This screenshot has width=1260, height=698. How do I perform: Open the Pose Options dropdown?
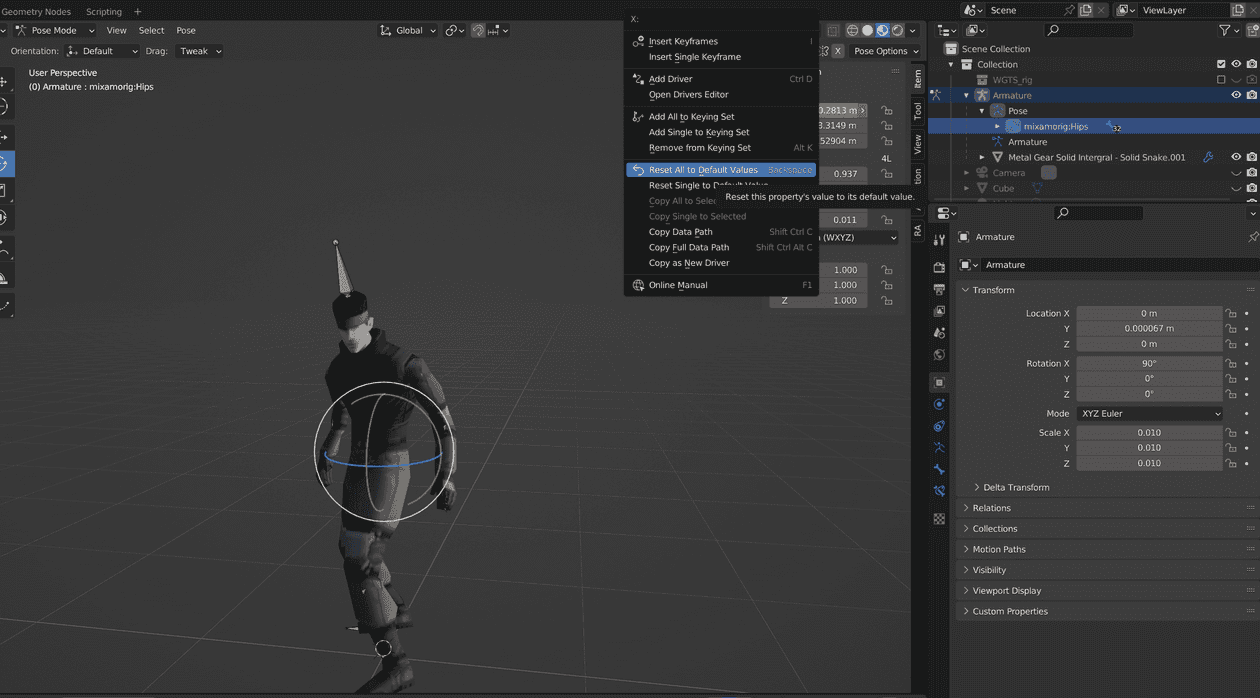pos(878,50)
